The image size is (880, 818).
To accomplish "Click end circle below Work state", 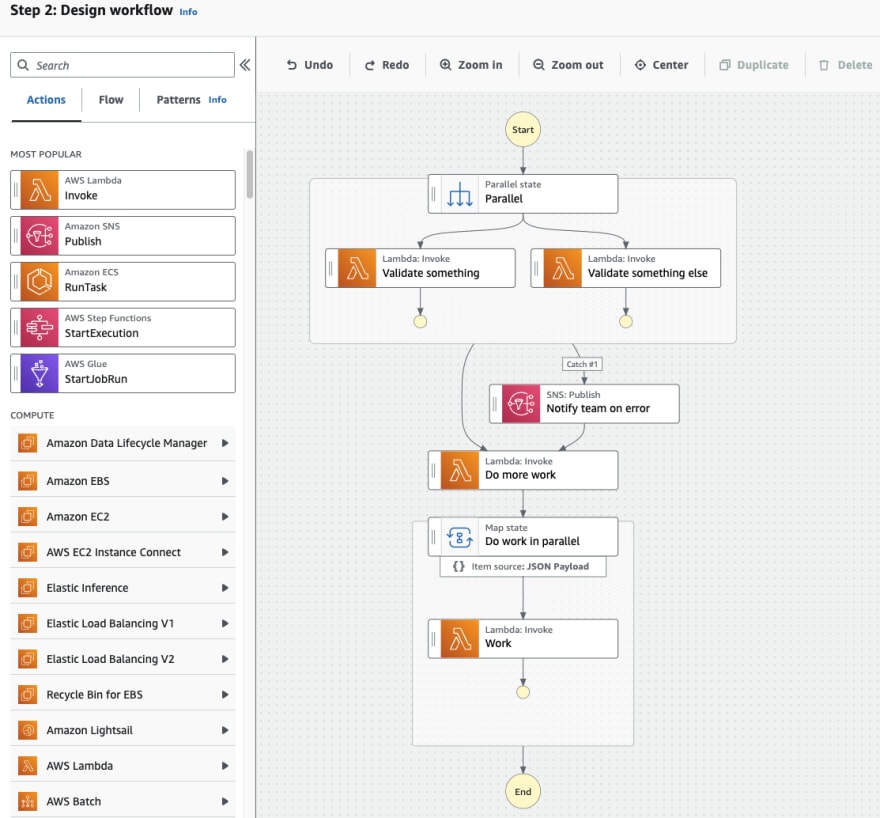I will 522,692.
